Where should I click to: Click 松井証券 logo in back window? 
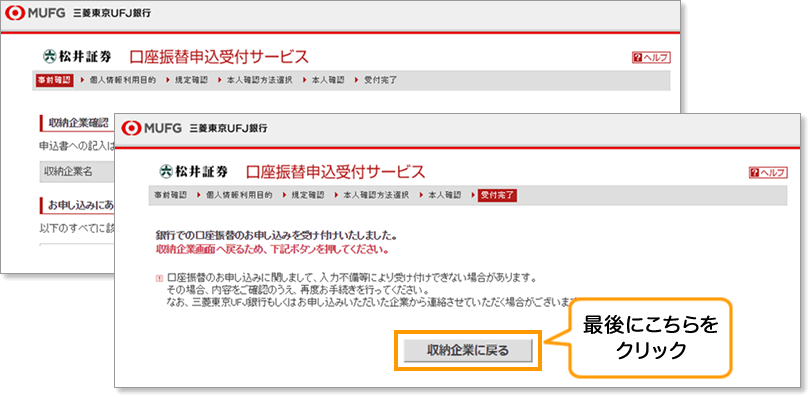77,56
